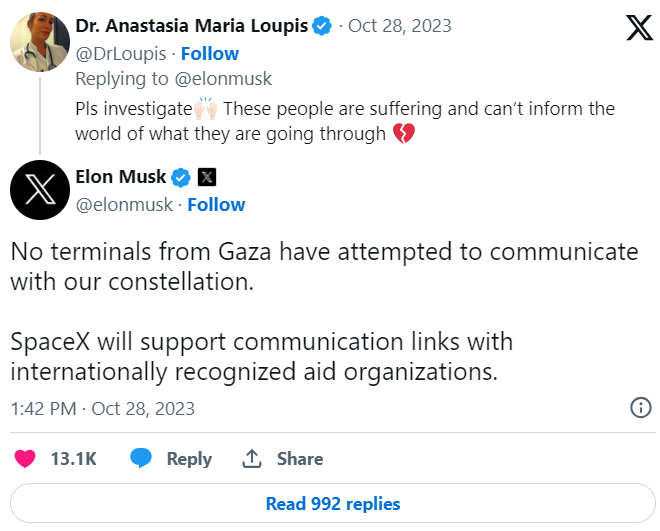Click Elon Musk's blue verified badge
The height and width of the screenshot is (531, 660).
tap(181, 178)
